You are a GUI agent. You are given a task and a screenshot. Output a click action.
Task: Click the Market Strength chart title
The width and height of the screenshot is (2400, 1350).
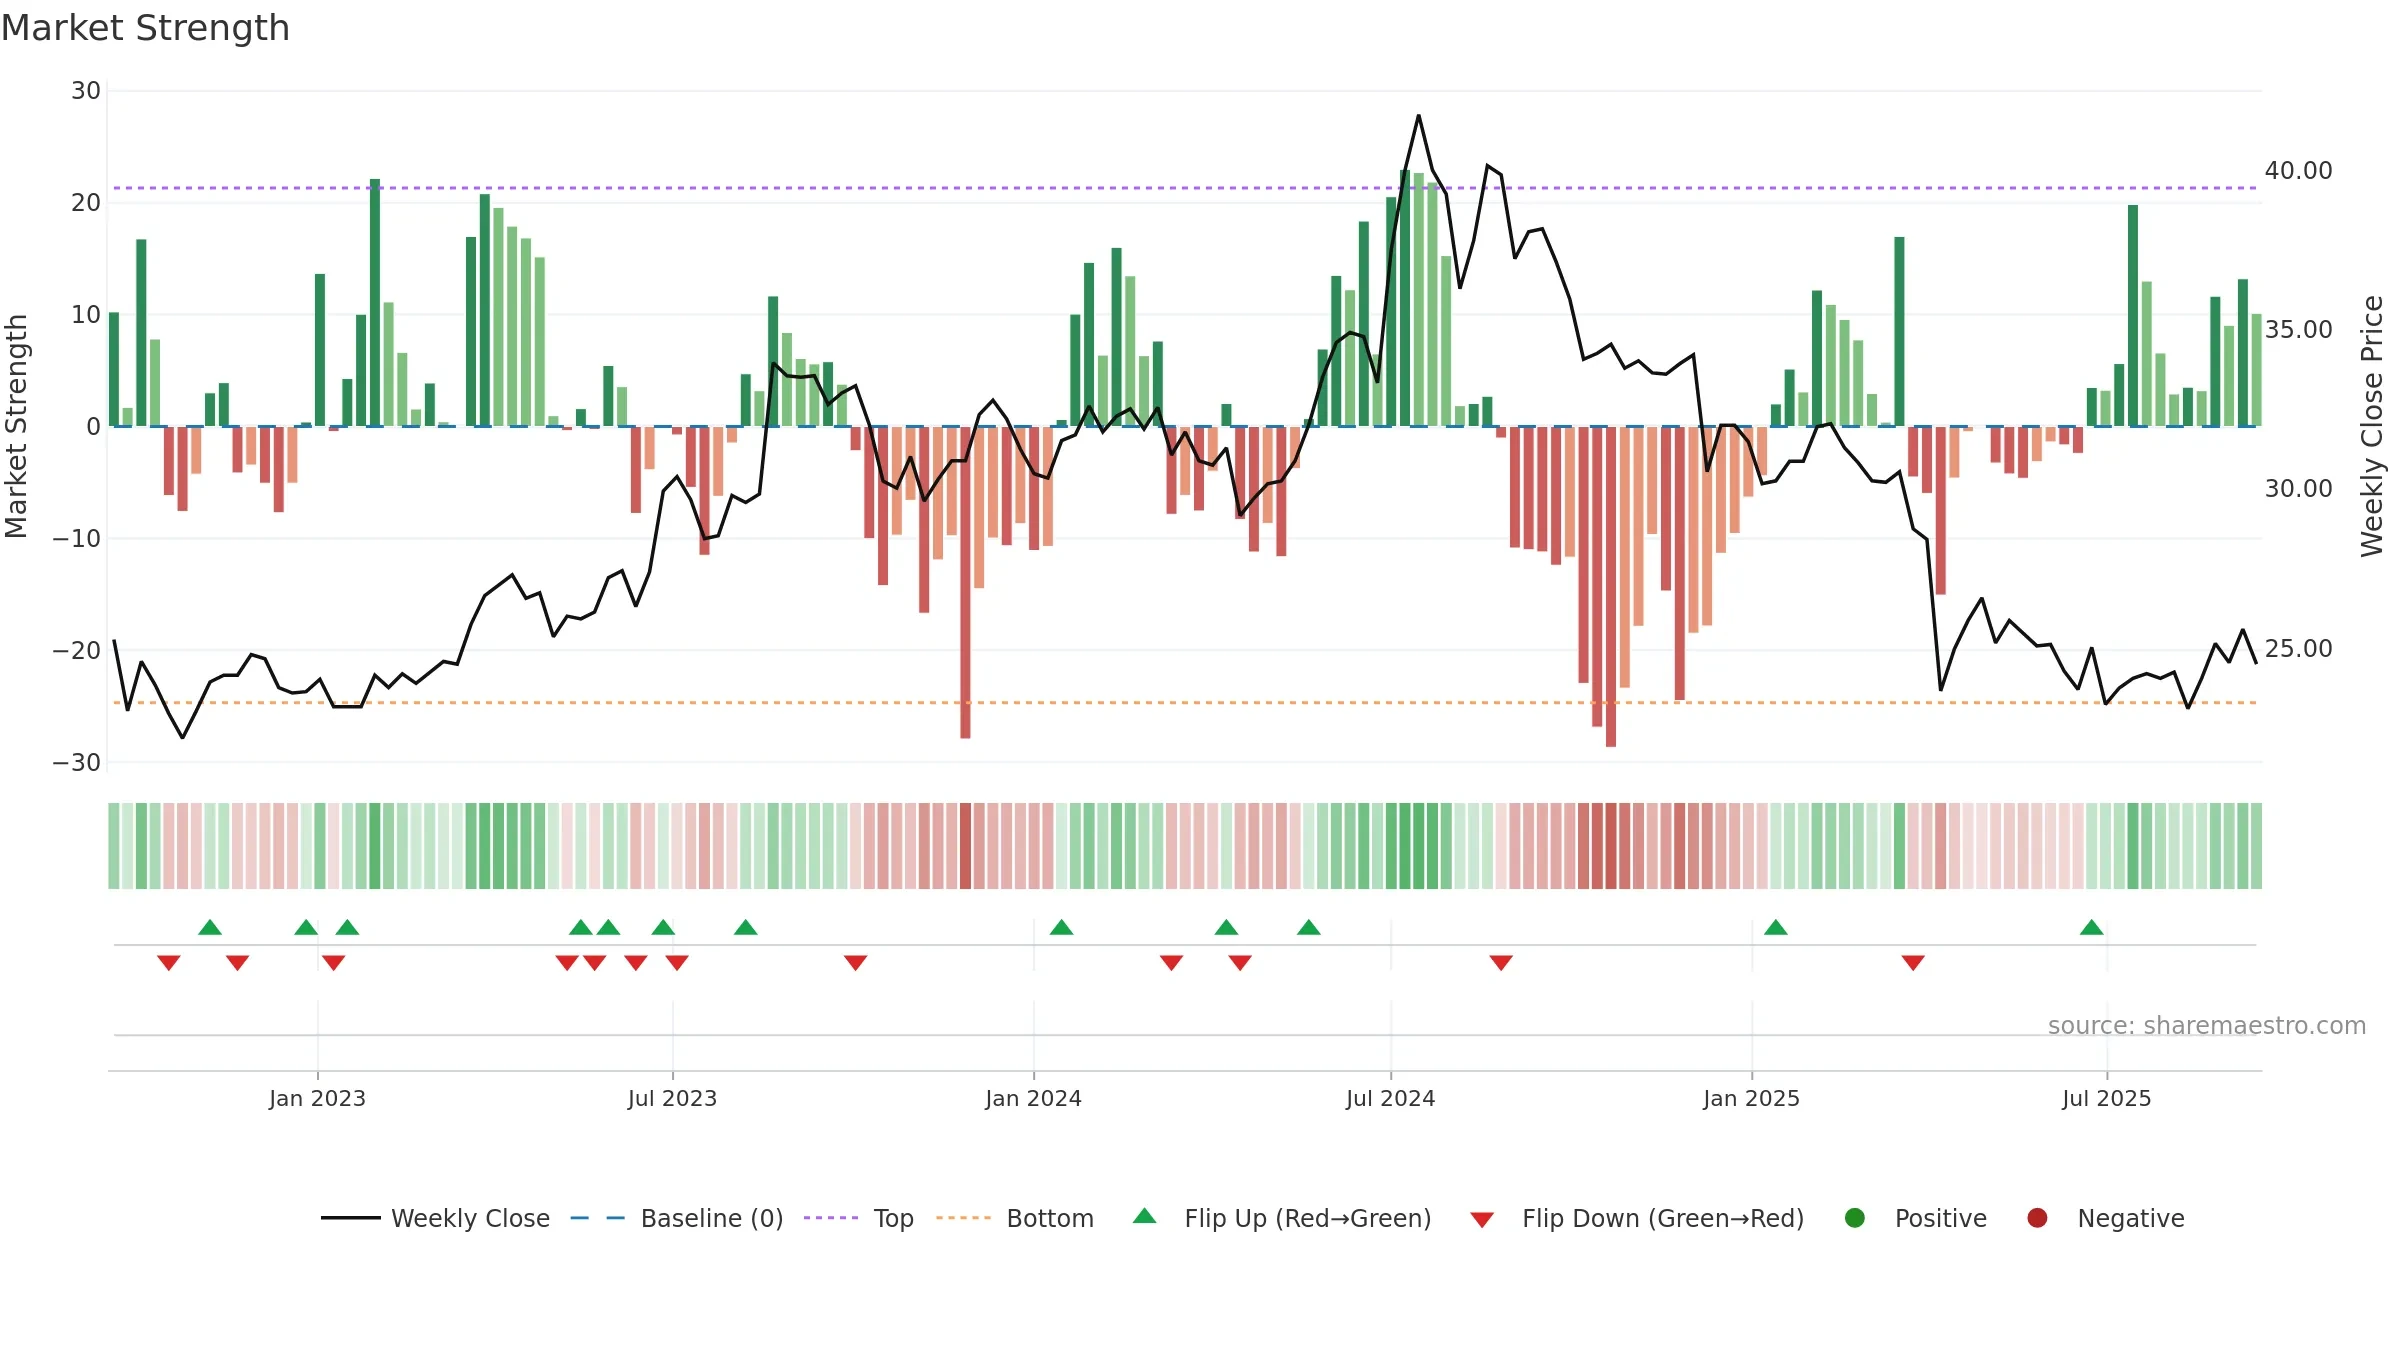(145, 28)
